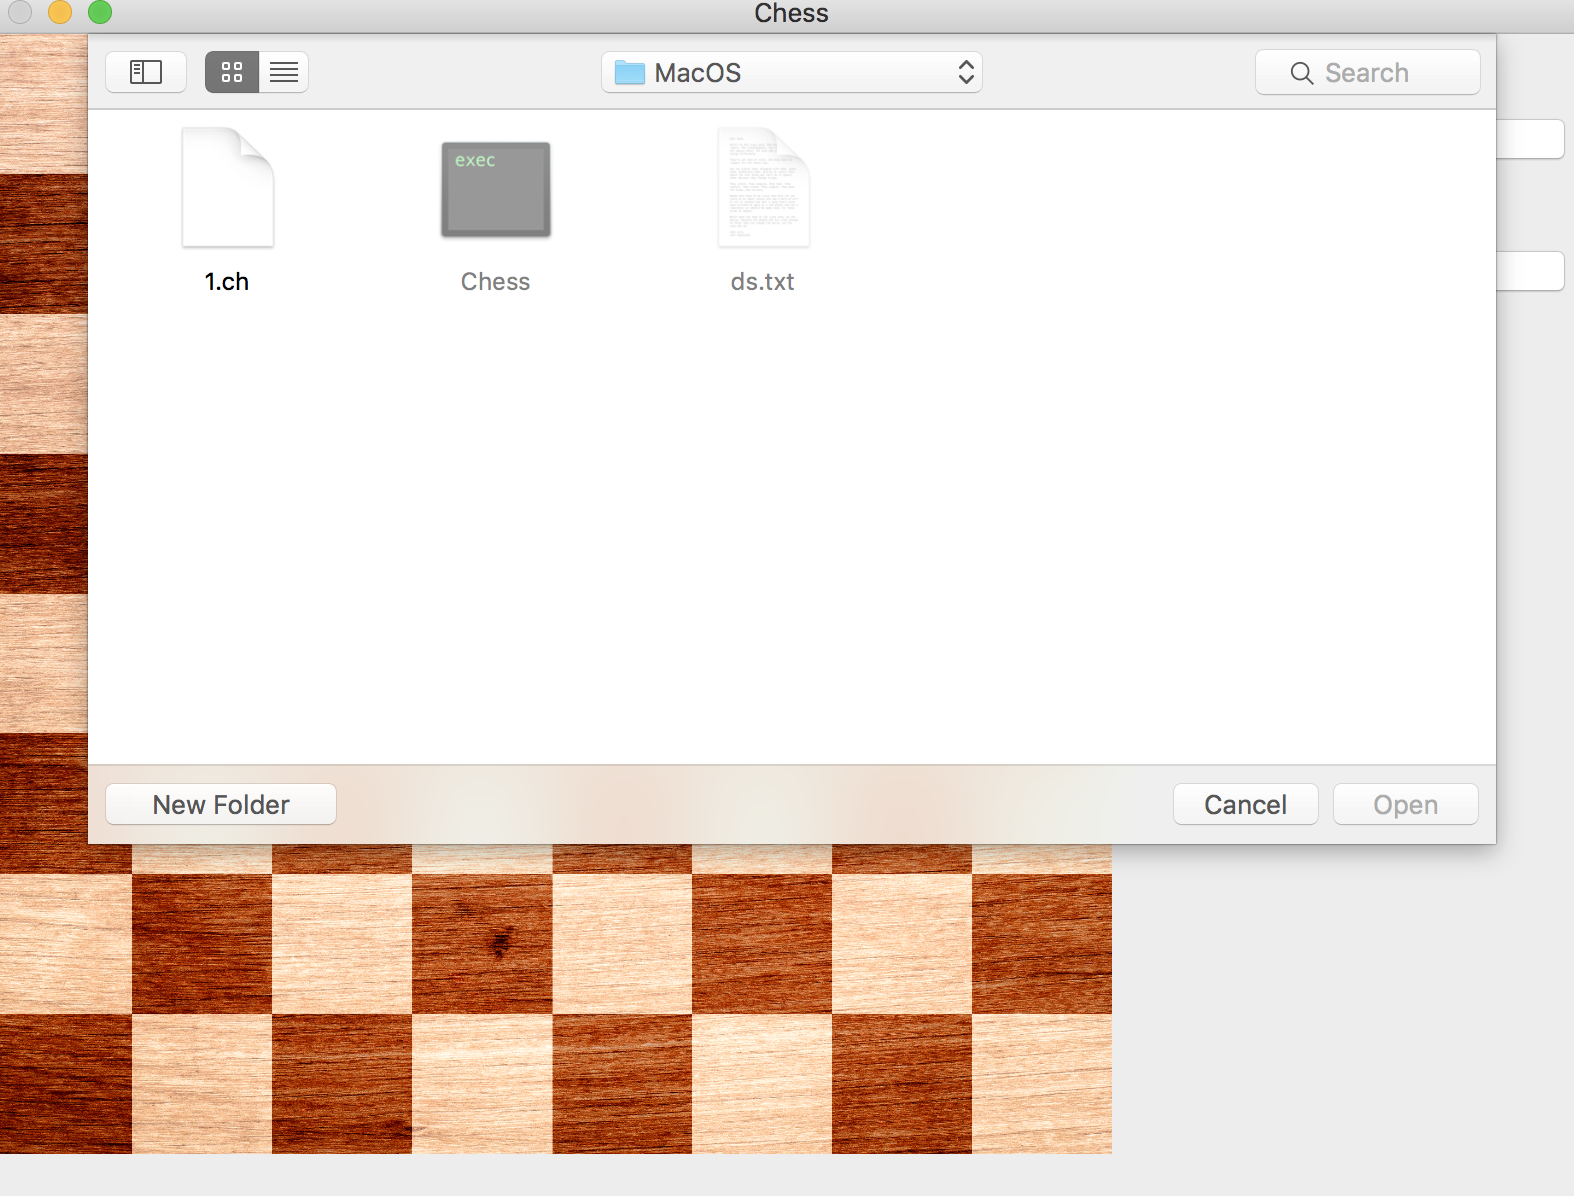Click the ds.txt file name label

[763, 282]
